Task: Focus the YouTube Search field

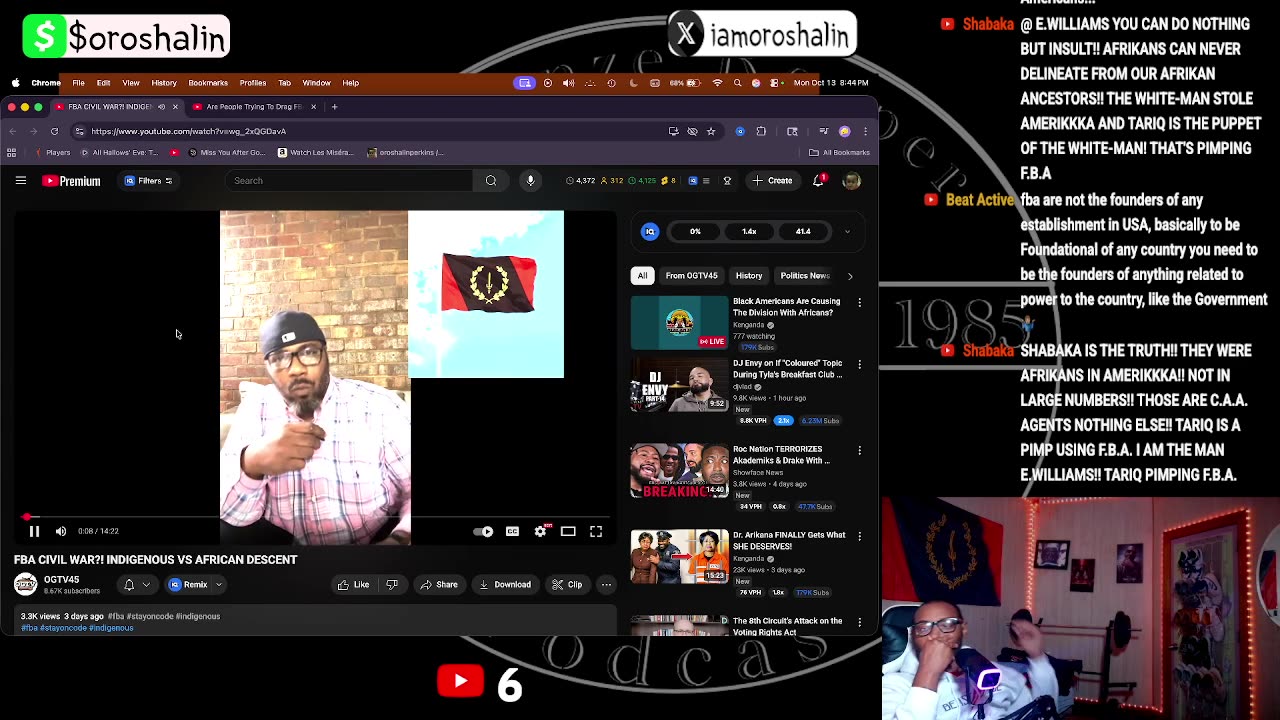Action: pyautogui.click(x=350, y=181)
